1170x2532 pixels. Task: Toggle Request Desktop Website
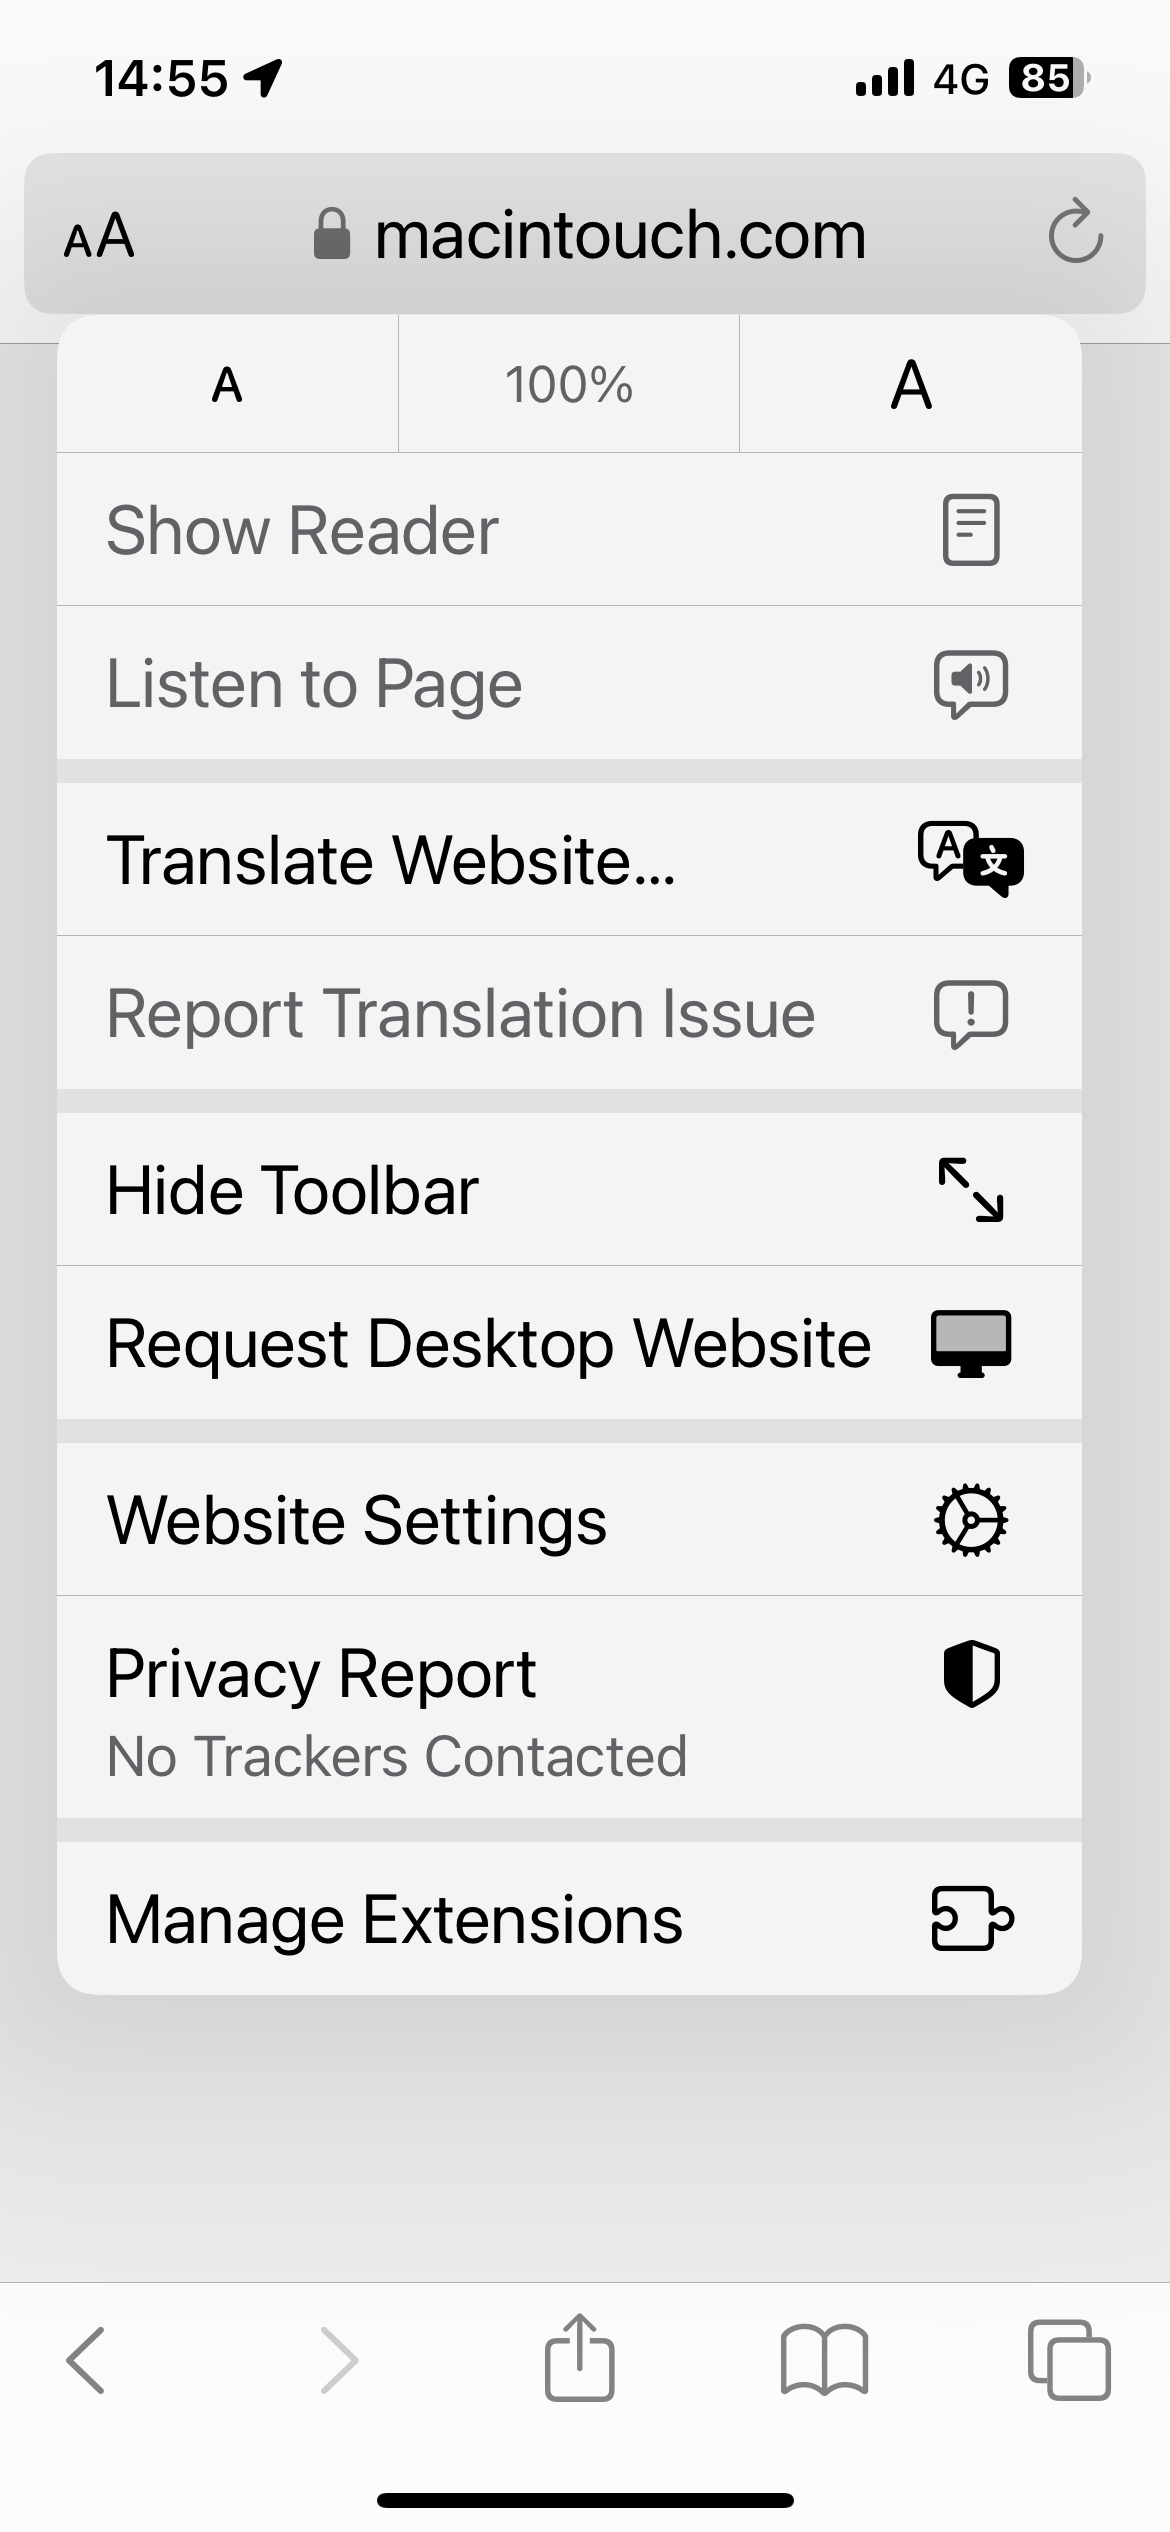pos(488,1343)
